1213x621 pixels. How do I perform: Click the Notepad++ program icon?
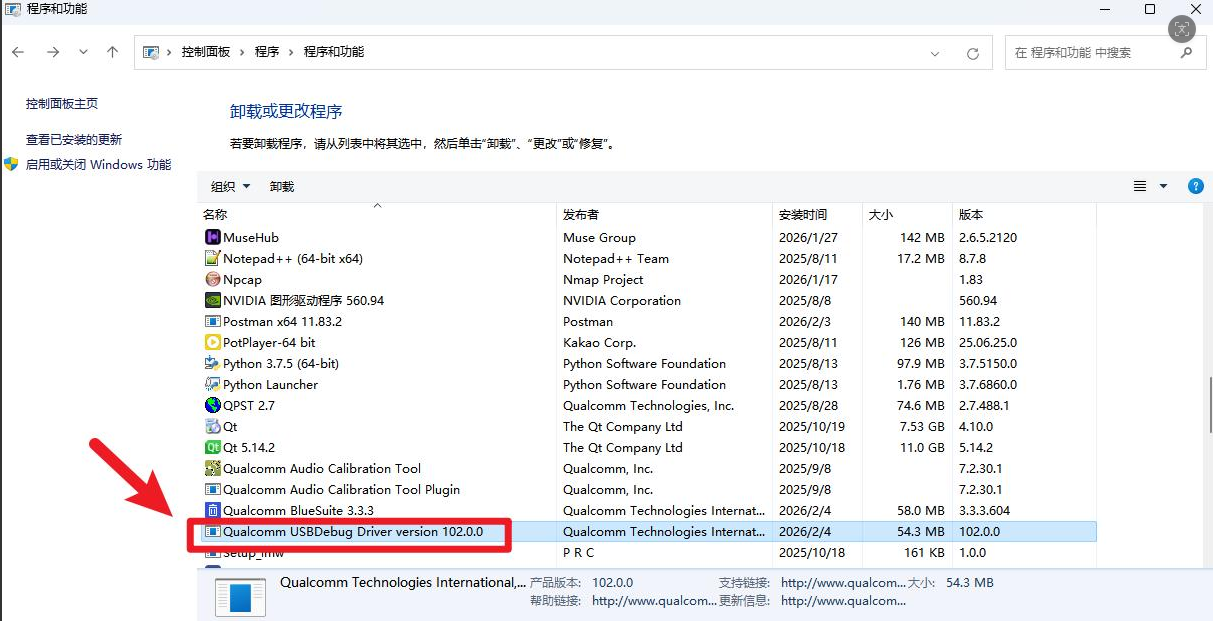pyautogui.click(x=212, y=259)
